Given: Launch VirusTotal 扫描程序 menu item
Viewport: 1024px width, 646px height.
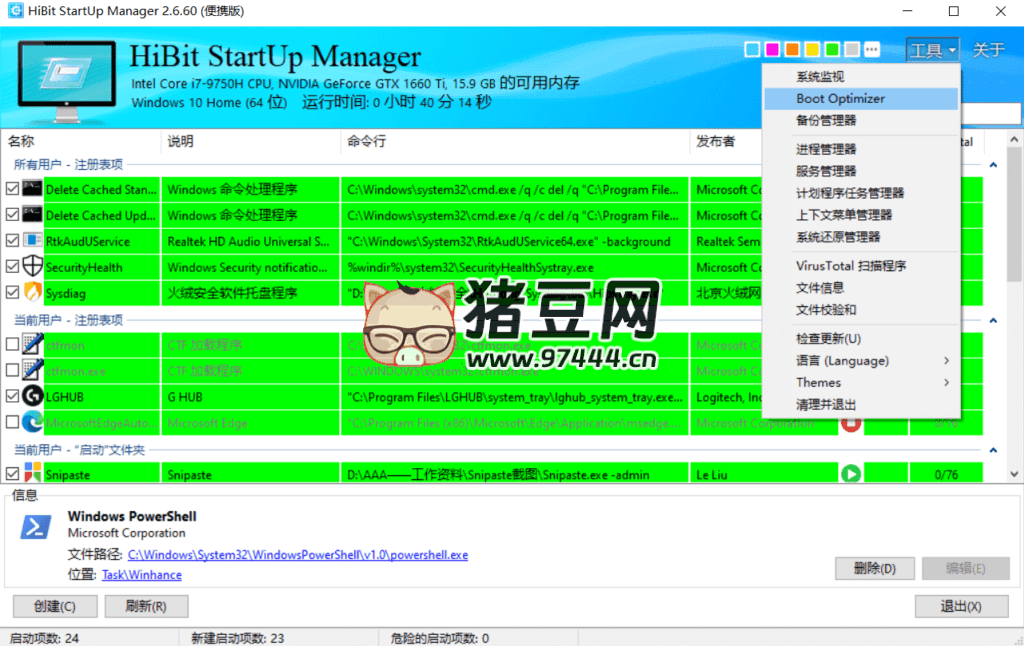Looking at the screenshot, I should (861, 266).
